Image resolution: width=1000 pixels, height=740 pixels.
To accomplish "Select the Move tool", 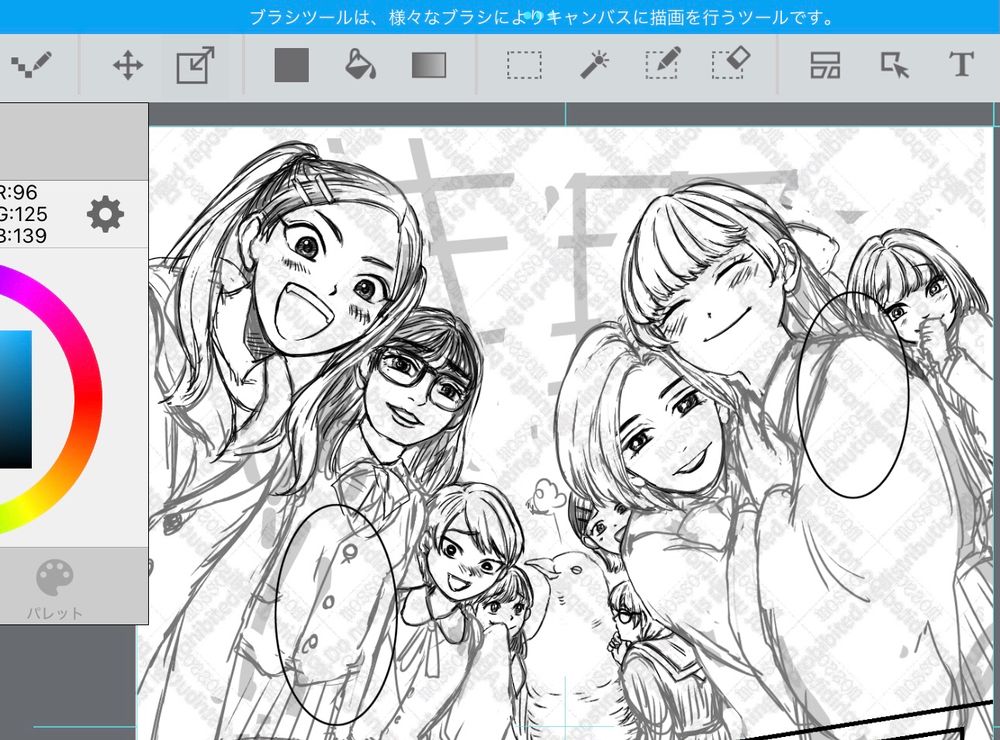I will pos(128,65).
